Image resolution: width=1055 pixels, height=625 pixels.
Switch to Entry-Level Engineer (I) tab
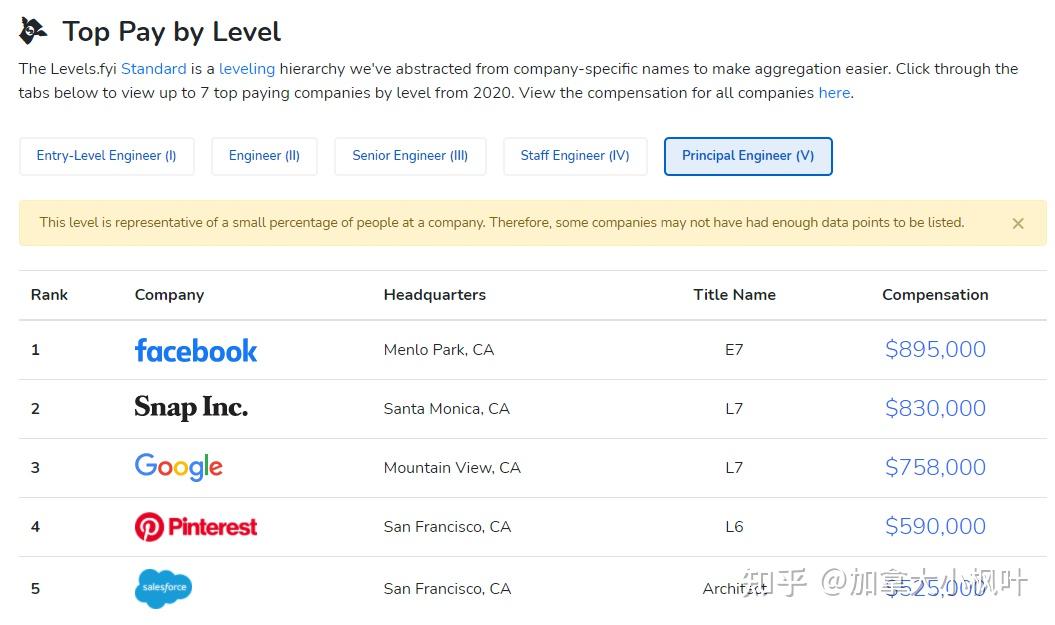[106, 156]
